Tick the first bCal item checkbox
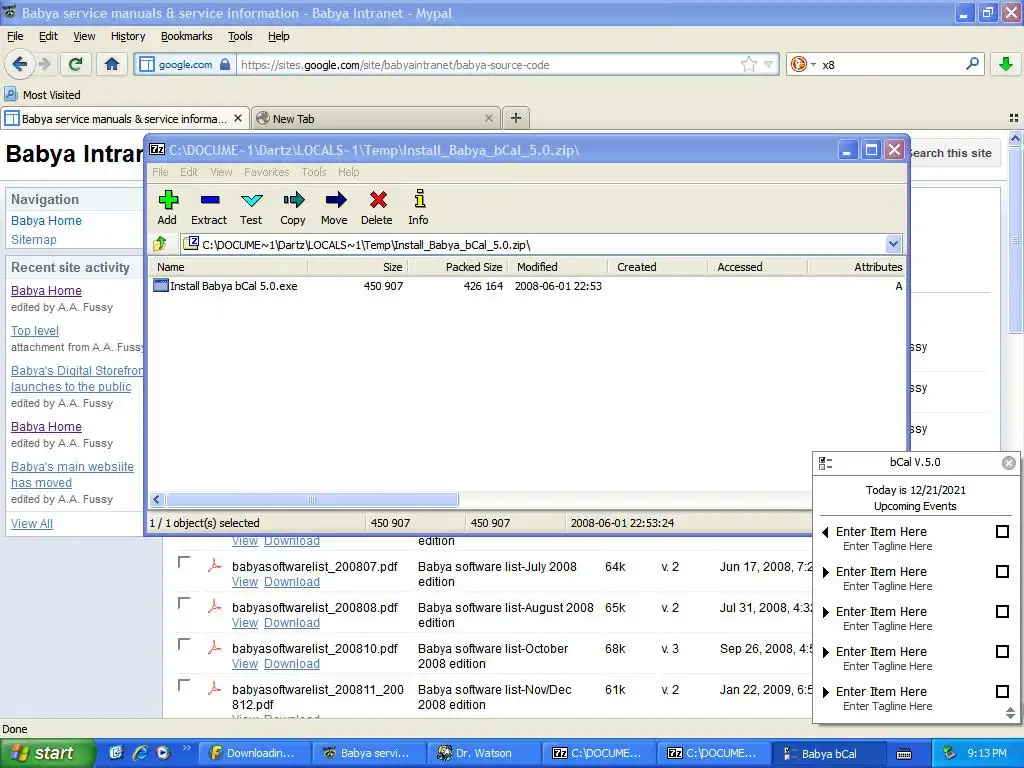The height and width of the screenshot is (768, 1024). [1002, 532]
